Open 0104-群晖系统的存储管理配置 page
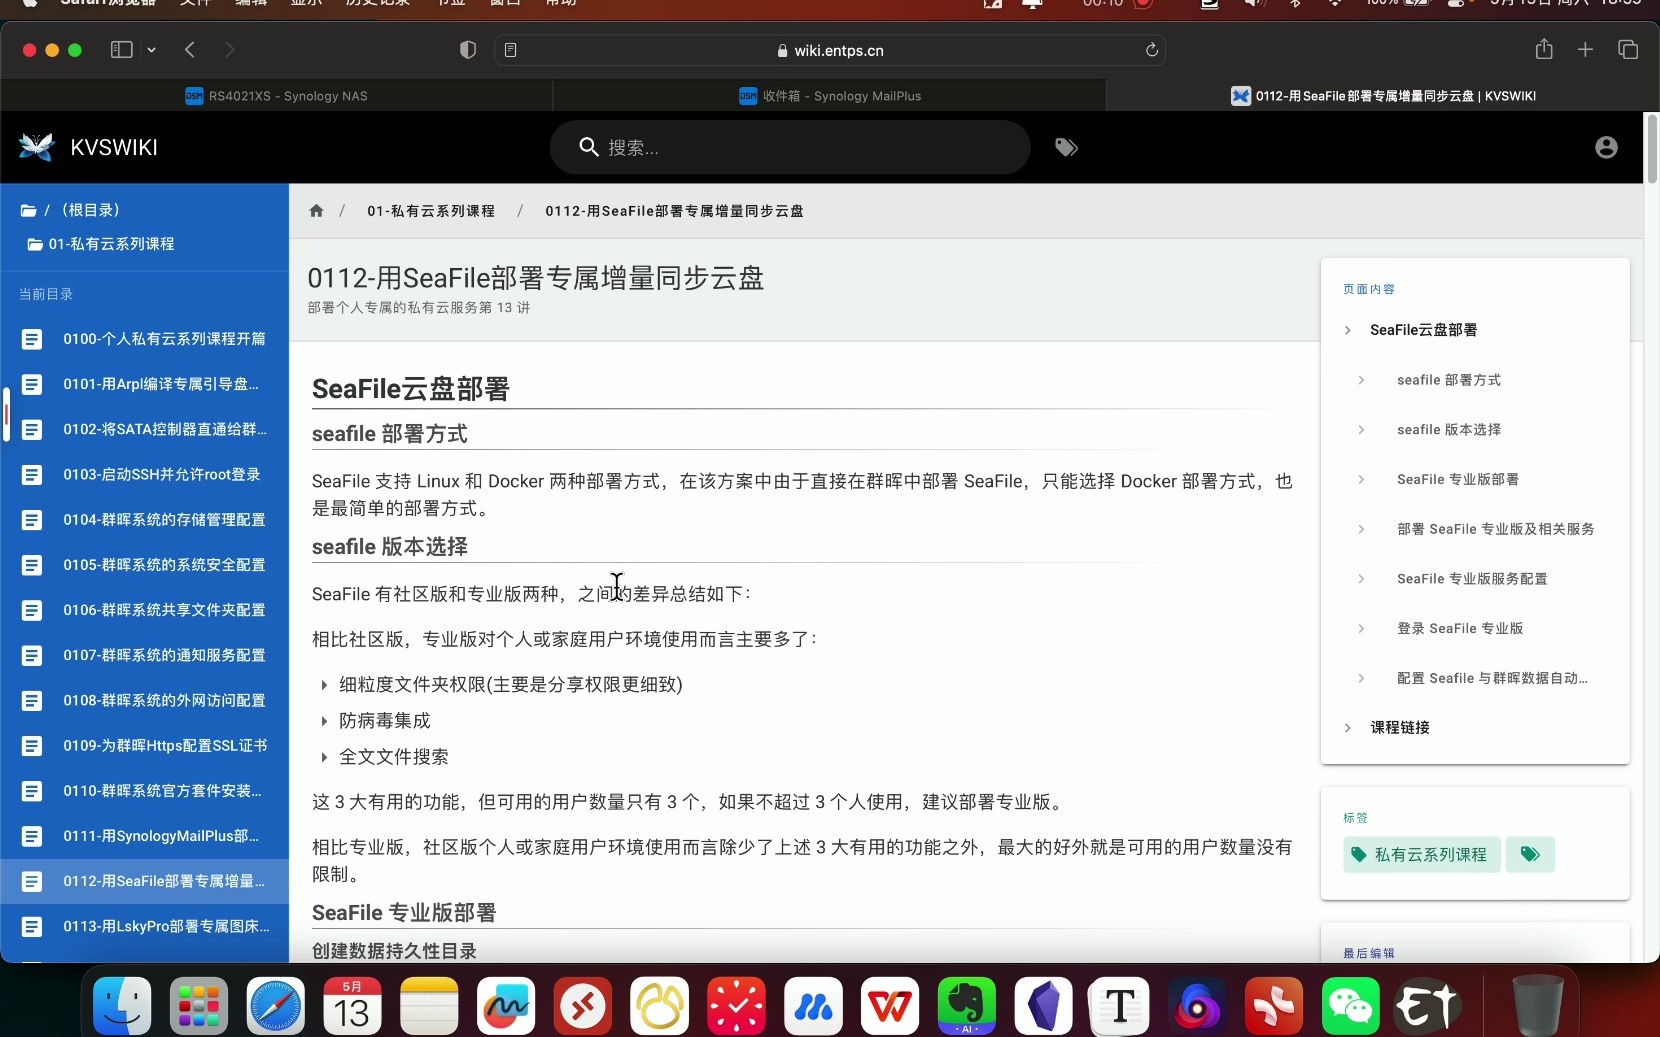Image resolution: width=1660 pixels, height=1037 pixels. [145, 520]
